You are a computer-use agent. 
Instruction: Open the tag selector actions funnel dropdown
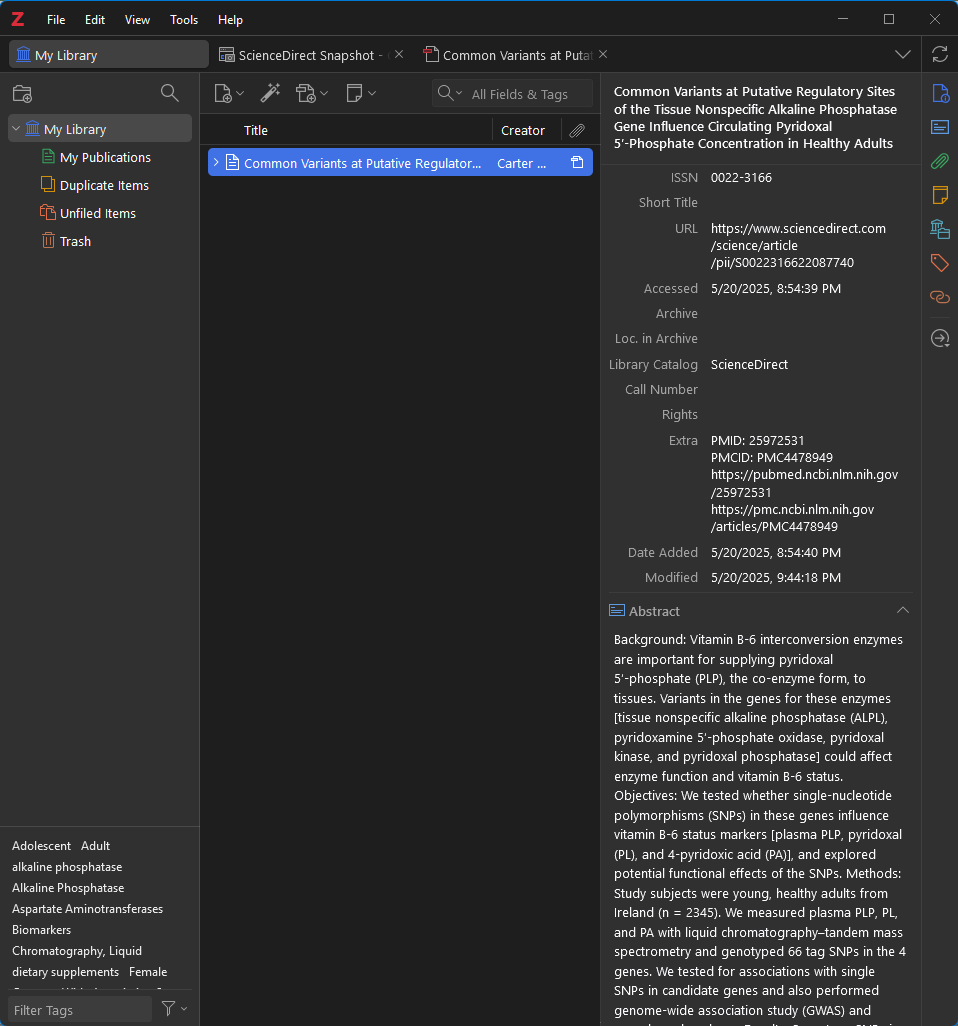(175, 1009)
